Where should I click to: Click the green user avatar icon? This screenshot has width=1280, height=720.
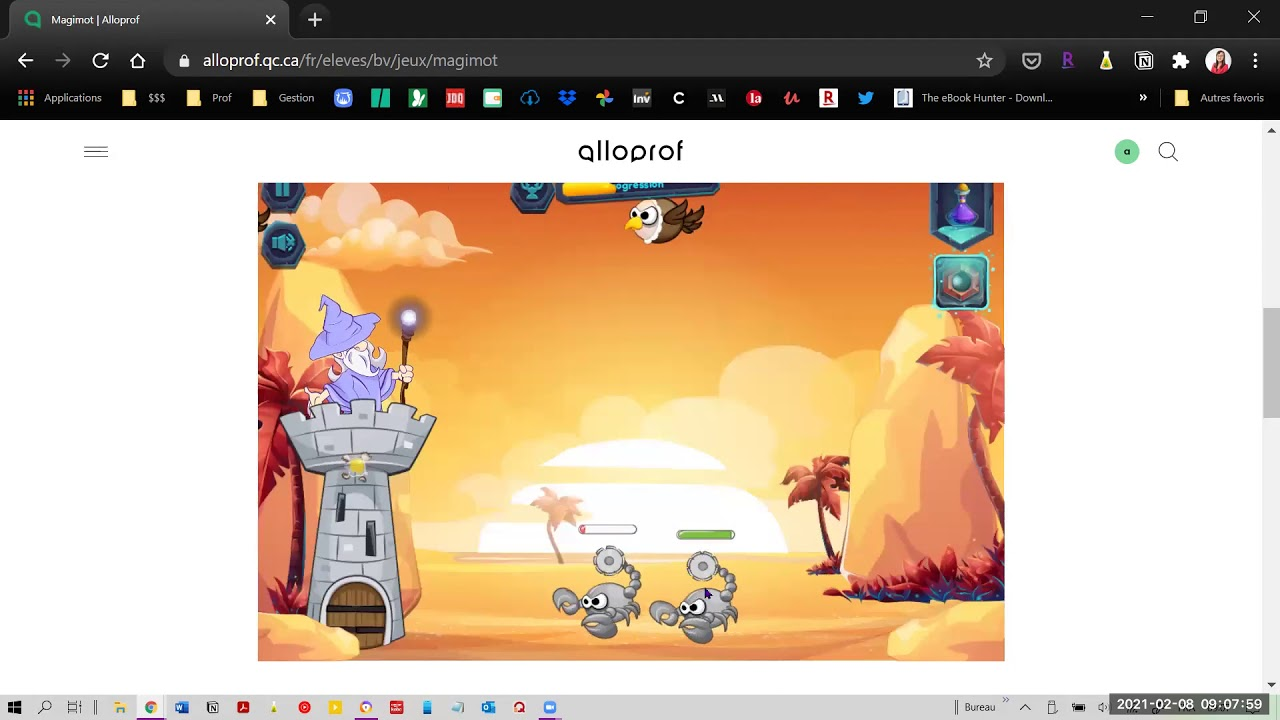1127,152
